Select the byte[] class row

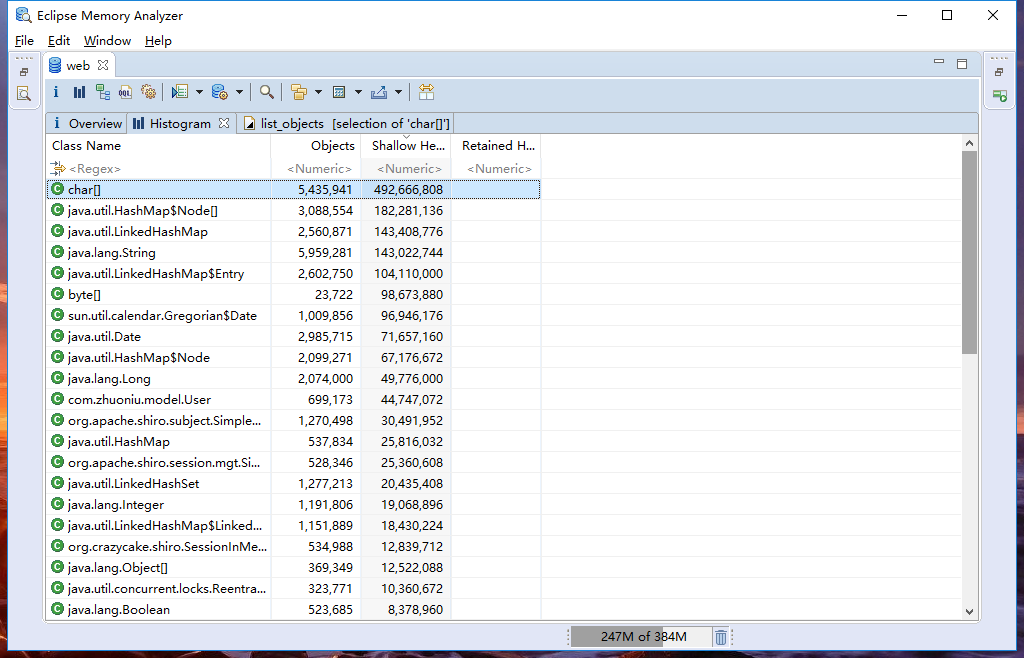pos(293,294)
